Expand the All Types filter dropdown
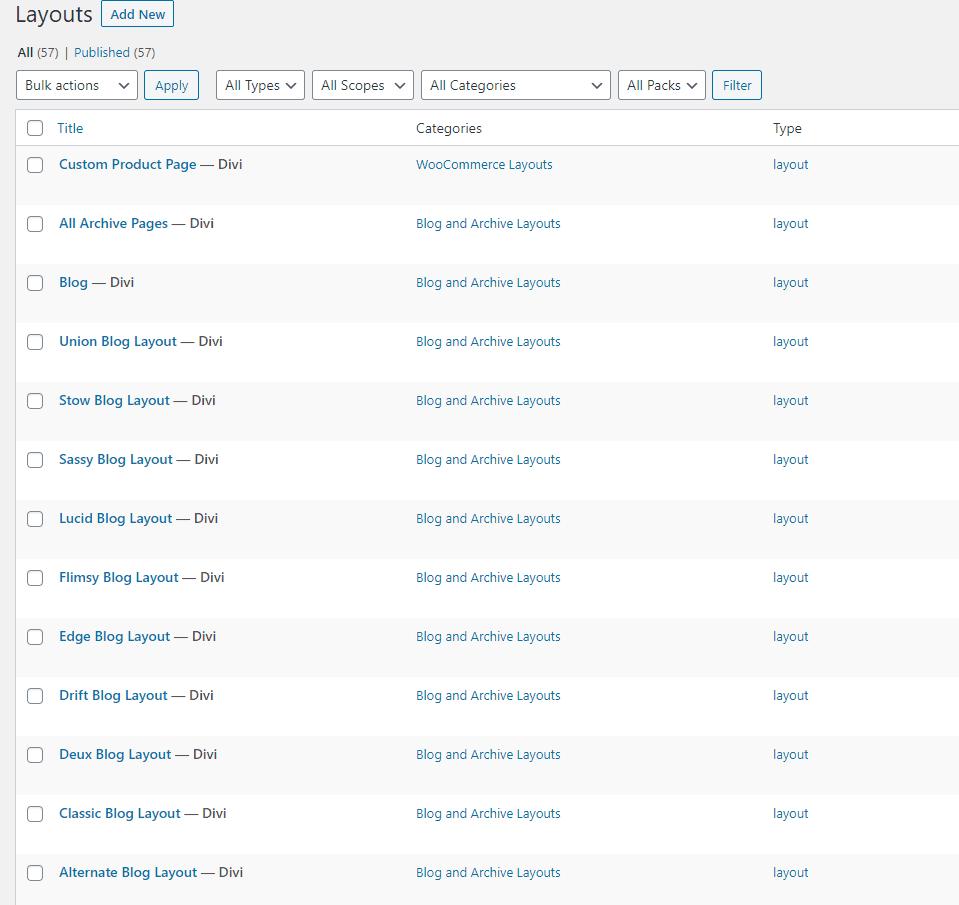This screenshot has height=905, width=959. pyautogui.click(x=260, y=85)
